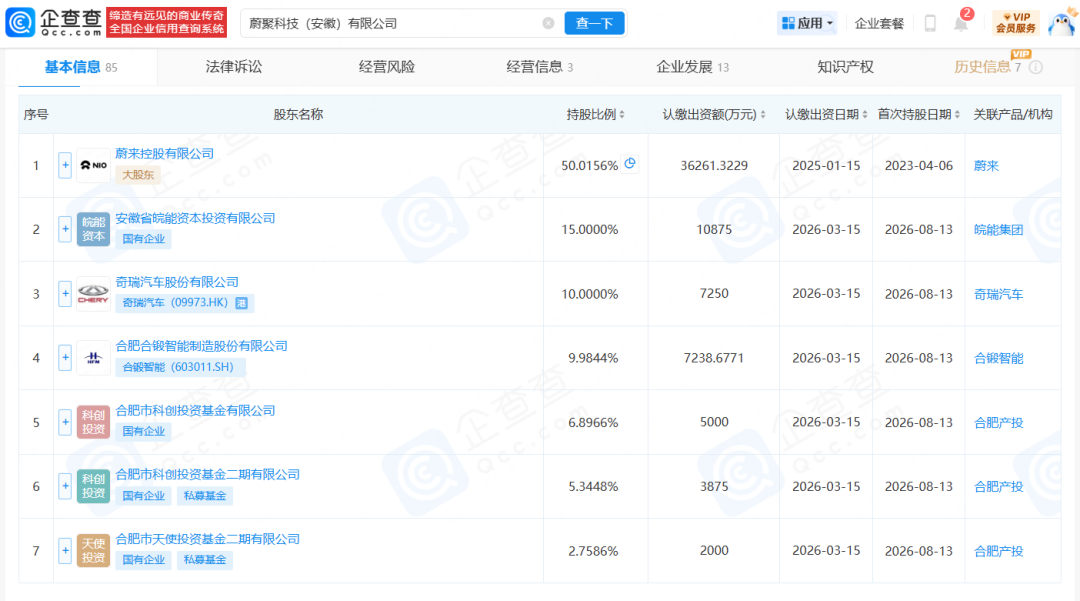This screenshot has height=601, width=1080.
Task: Open 合肥市科创投资基金二期有限公司 link
Action: (x=207, y=475)
